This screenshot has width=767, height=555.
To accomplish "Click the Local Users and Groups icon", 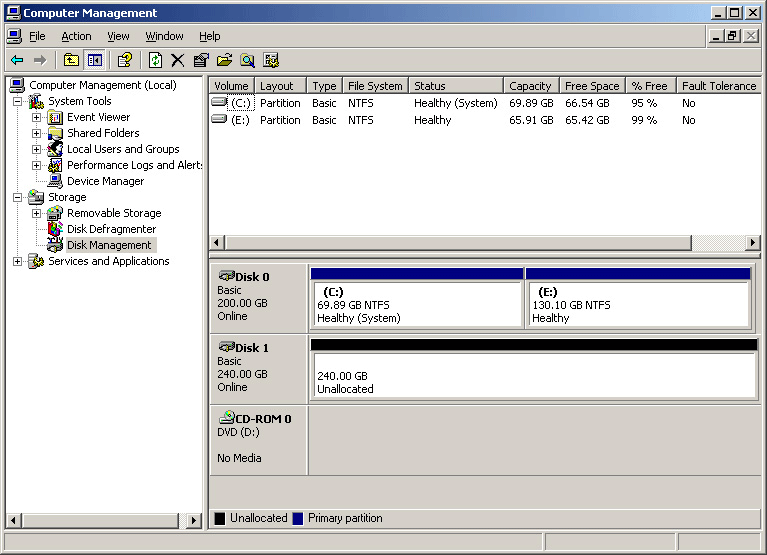I will [55, 149].
